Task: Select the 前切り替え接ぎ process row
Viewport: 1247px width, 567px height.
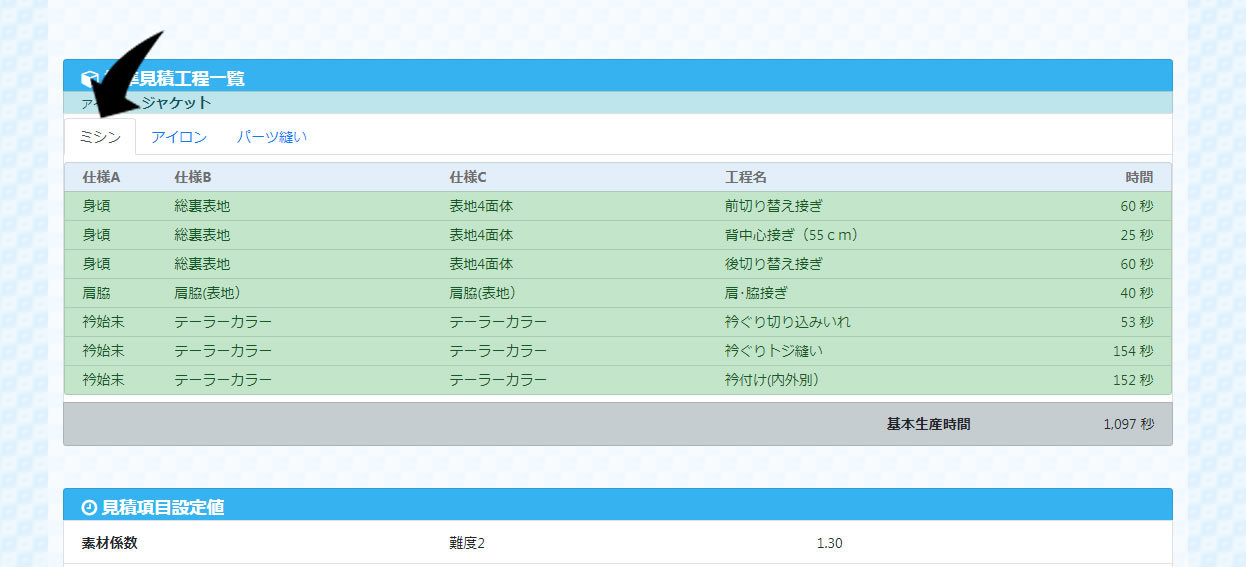Action: pos(774,206)
